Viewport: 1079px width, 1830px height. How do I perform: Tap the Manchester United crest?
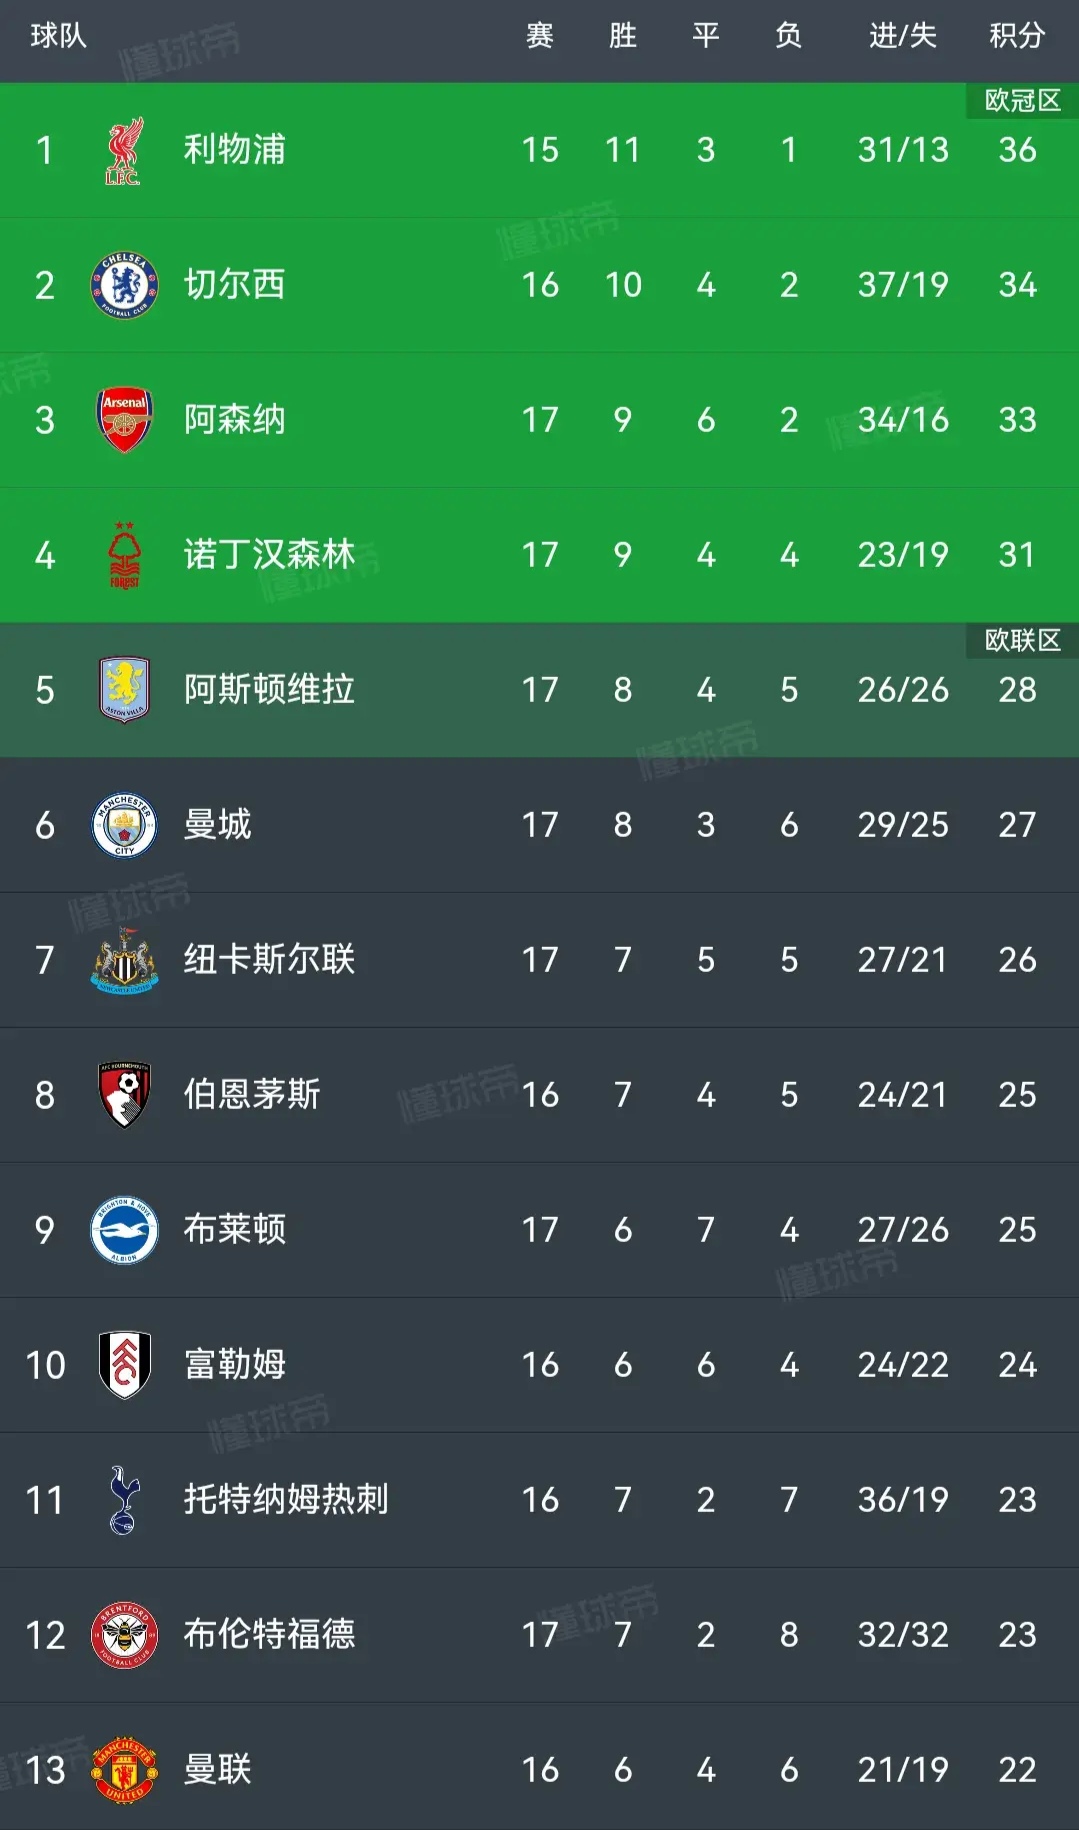point(124,1770)
